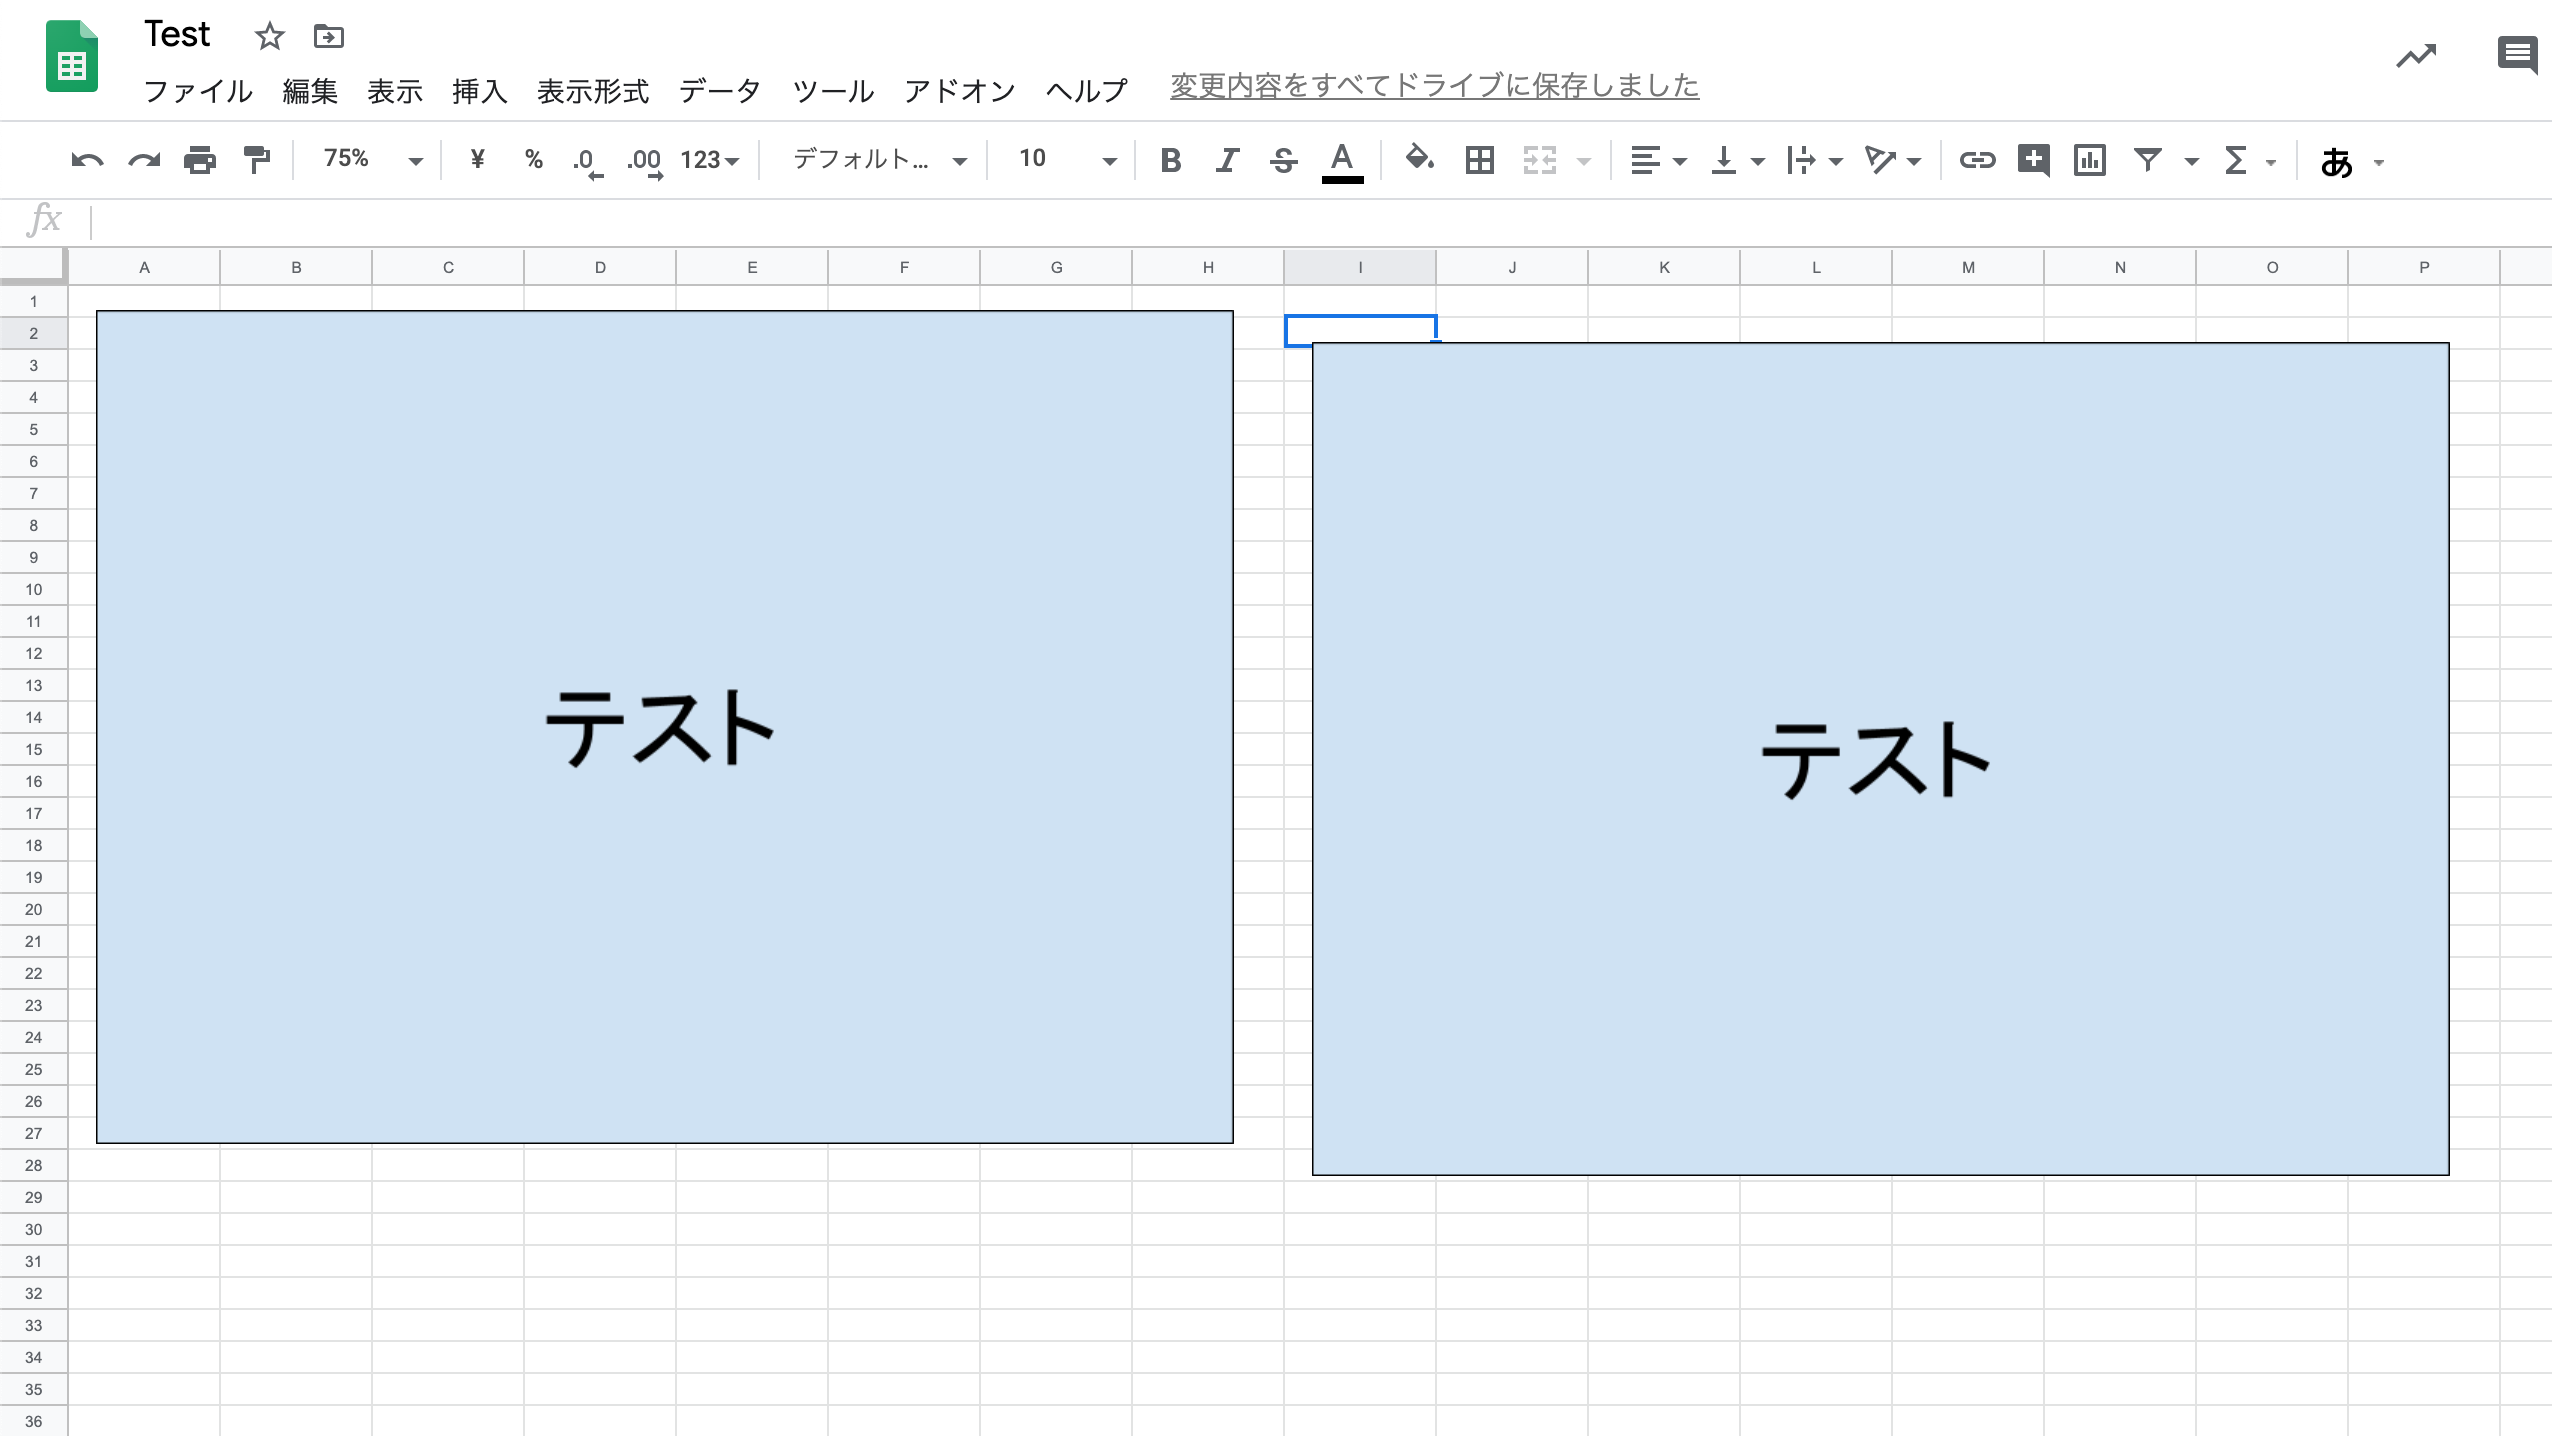Open the 挿入 menu
This screenshot has width=2552, height=1436.
point(479,91)
